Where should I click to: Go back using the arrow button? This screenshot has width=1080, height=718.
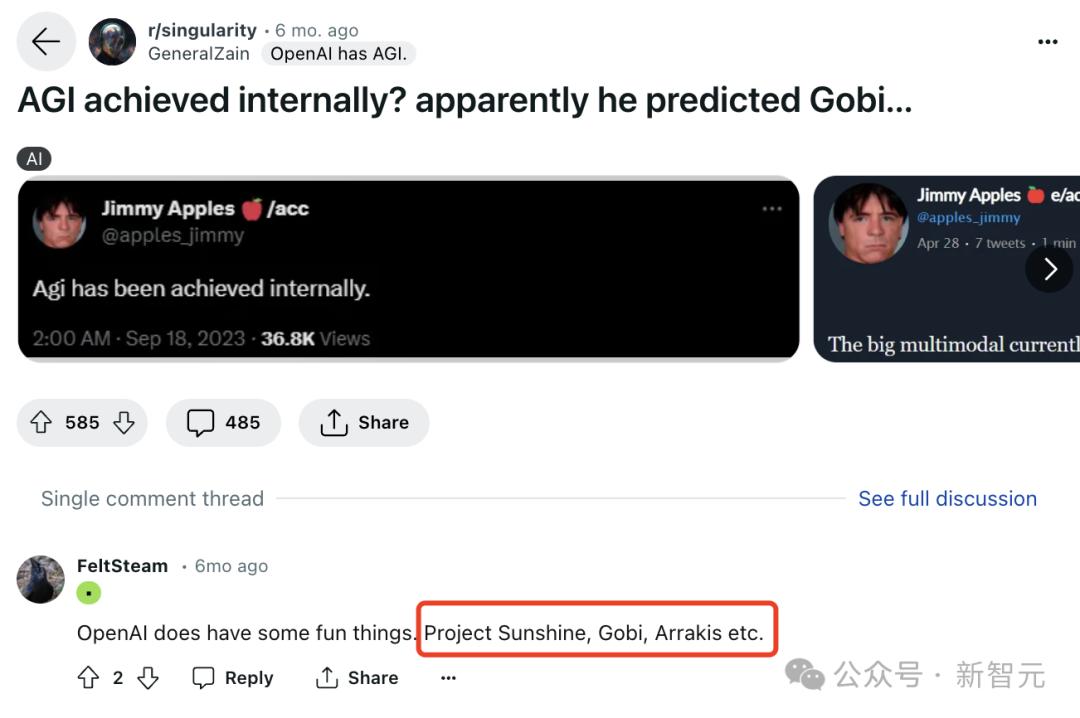coord(45,41)
